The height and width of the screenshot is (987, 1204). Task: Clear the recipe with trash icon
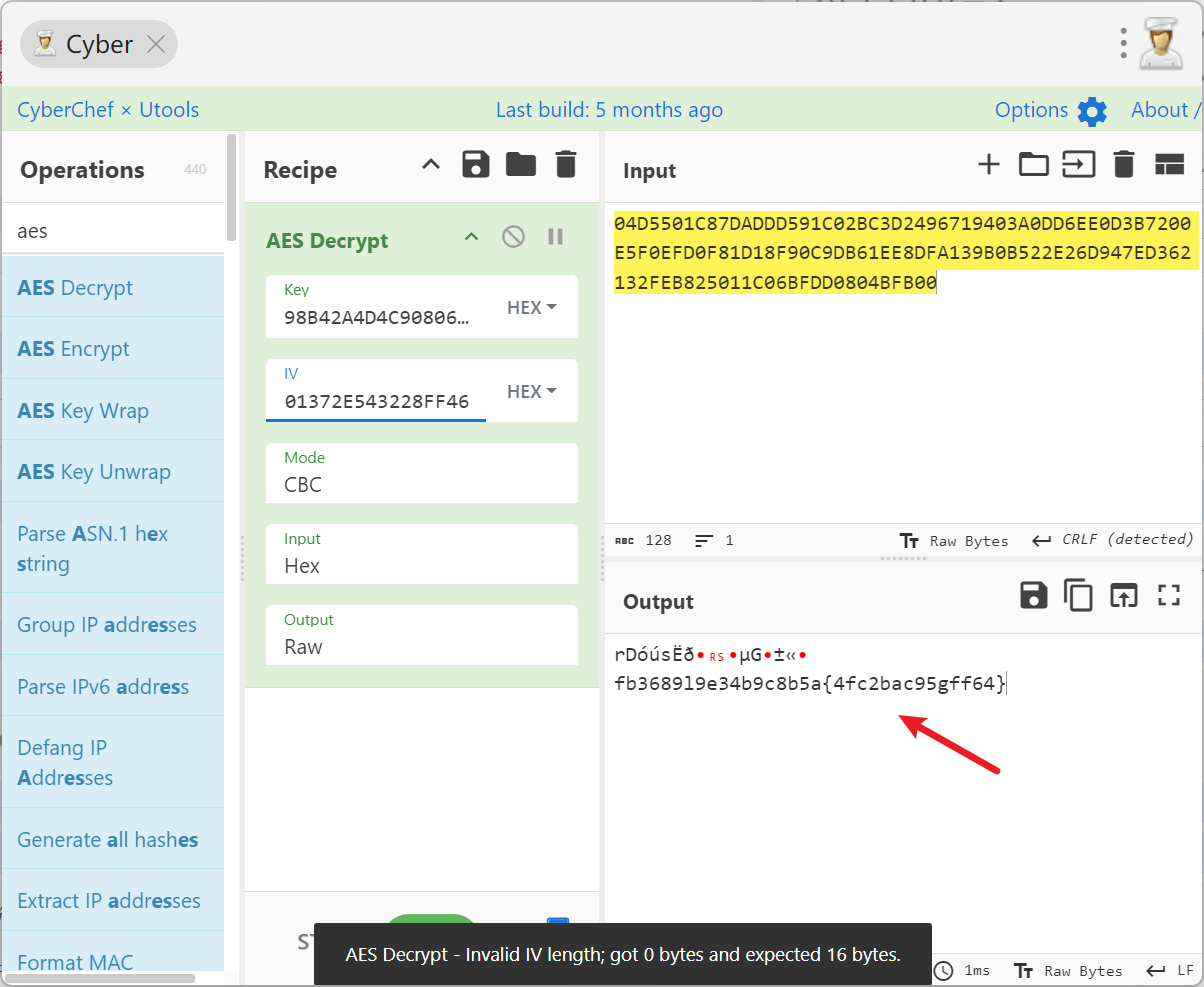tap(566, 165)
